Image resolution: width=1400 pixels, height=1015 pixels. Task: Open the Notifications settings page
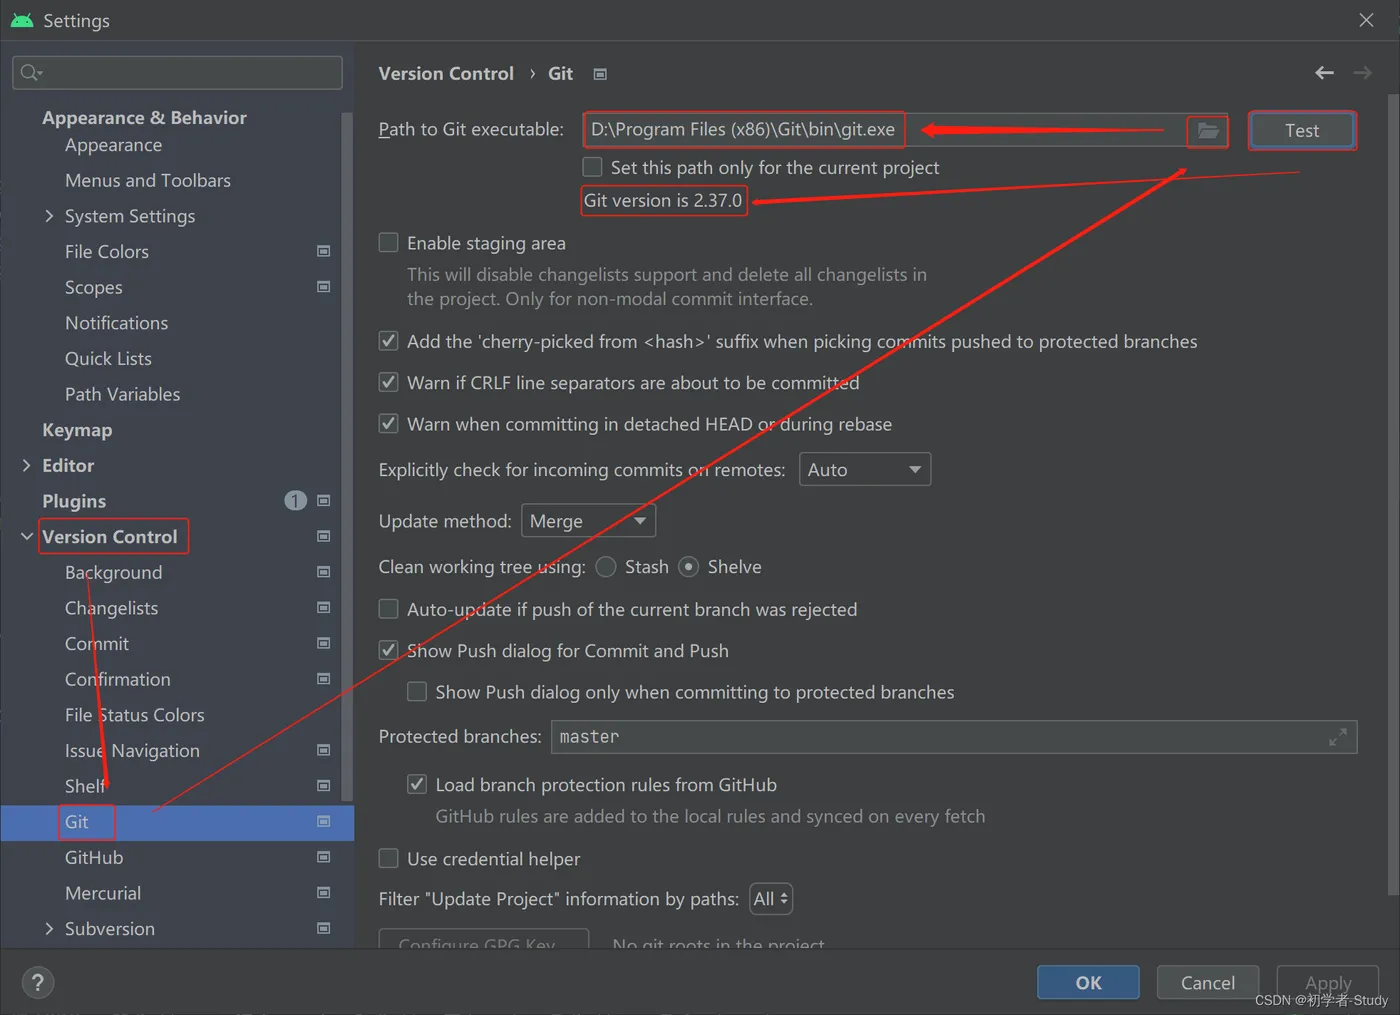(116, 323)
